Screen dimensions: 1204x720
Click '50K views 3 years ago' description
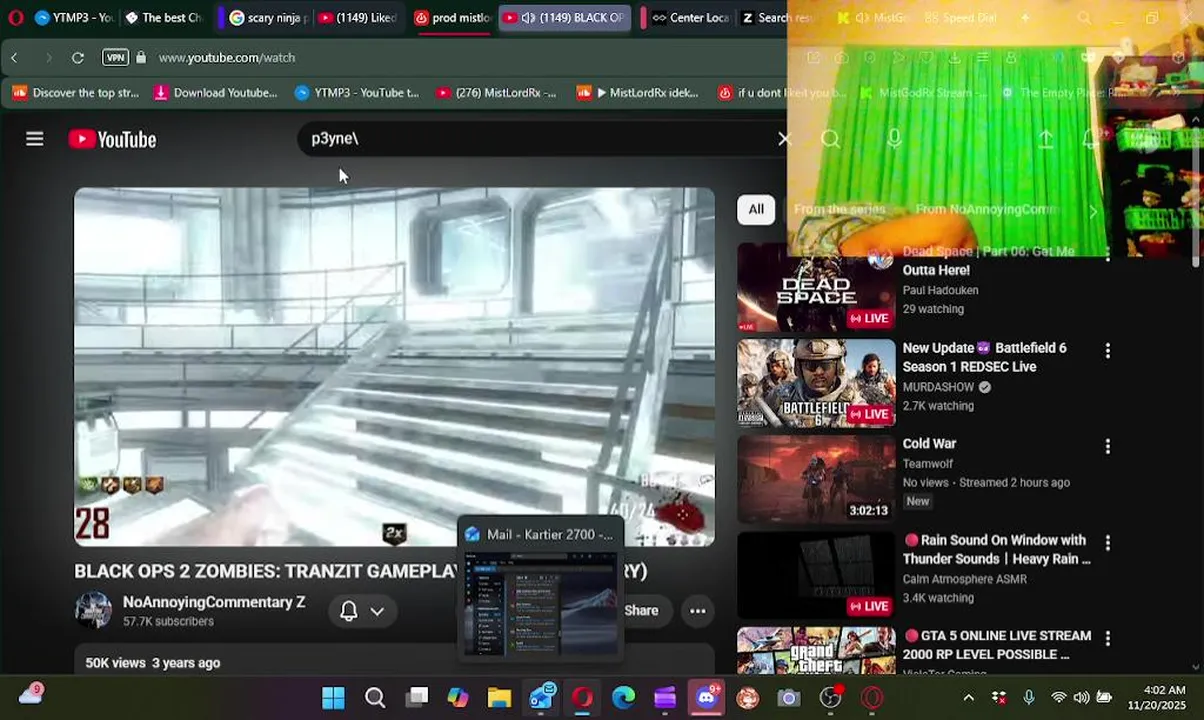click(153, 663)
